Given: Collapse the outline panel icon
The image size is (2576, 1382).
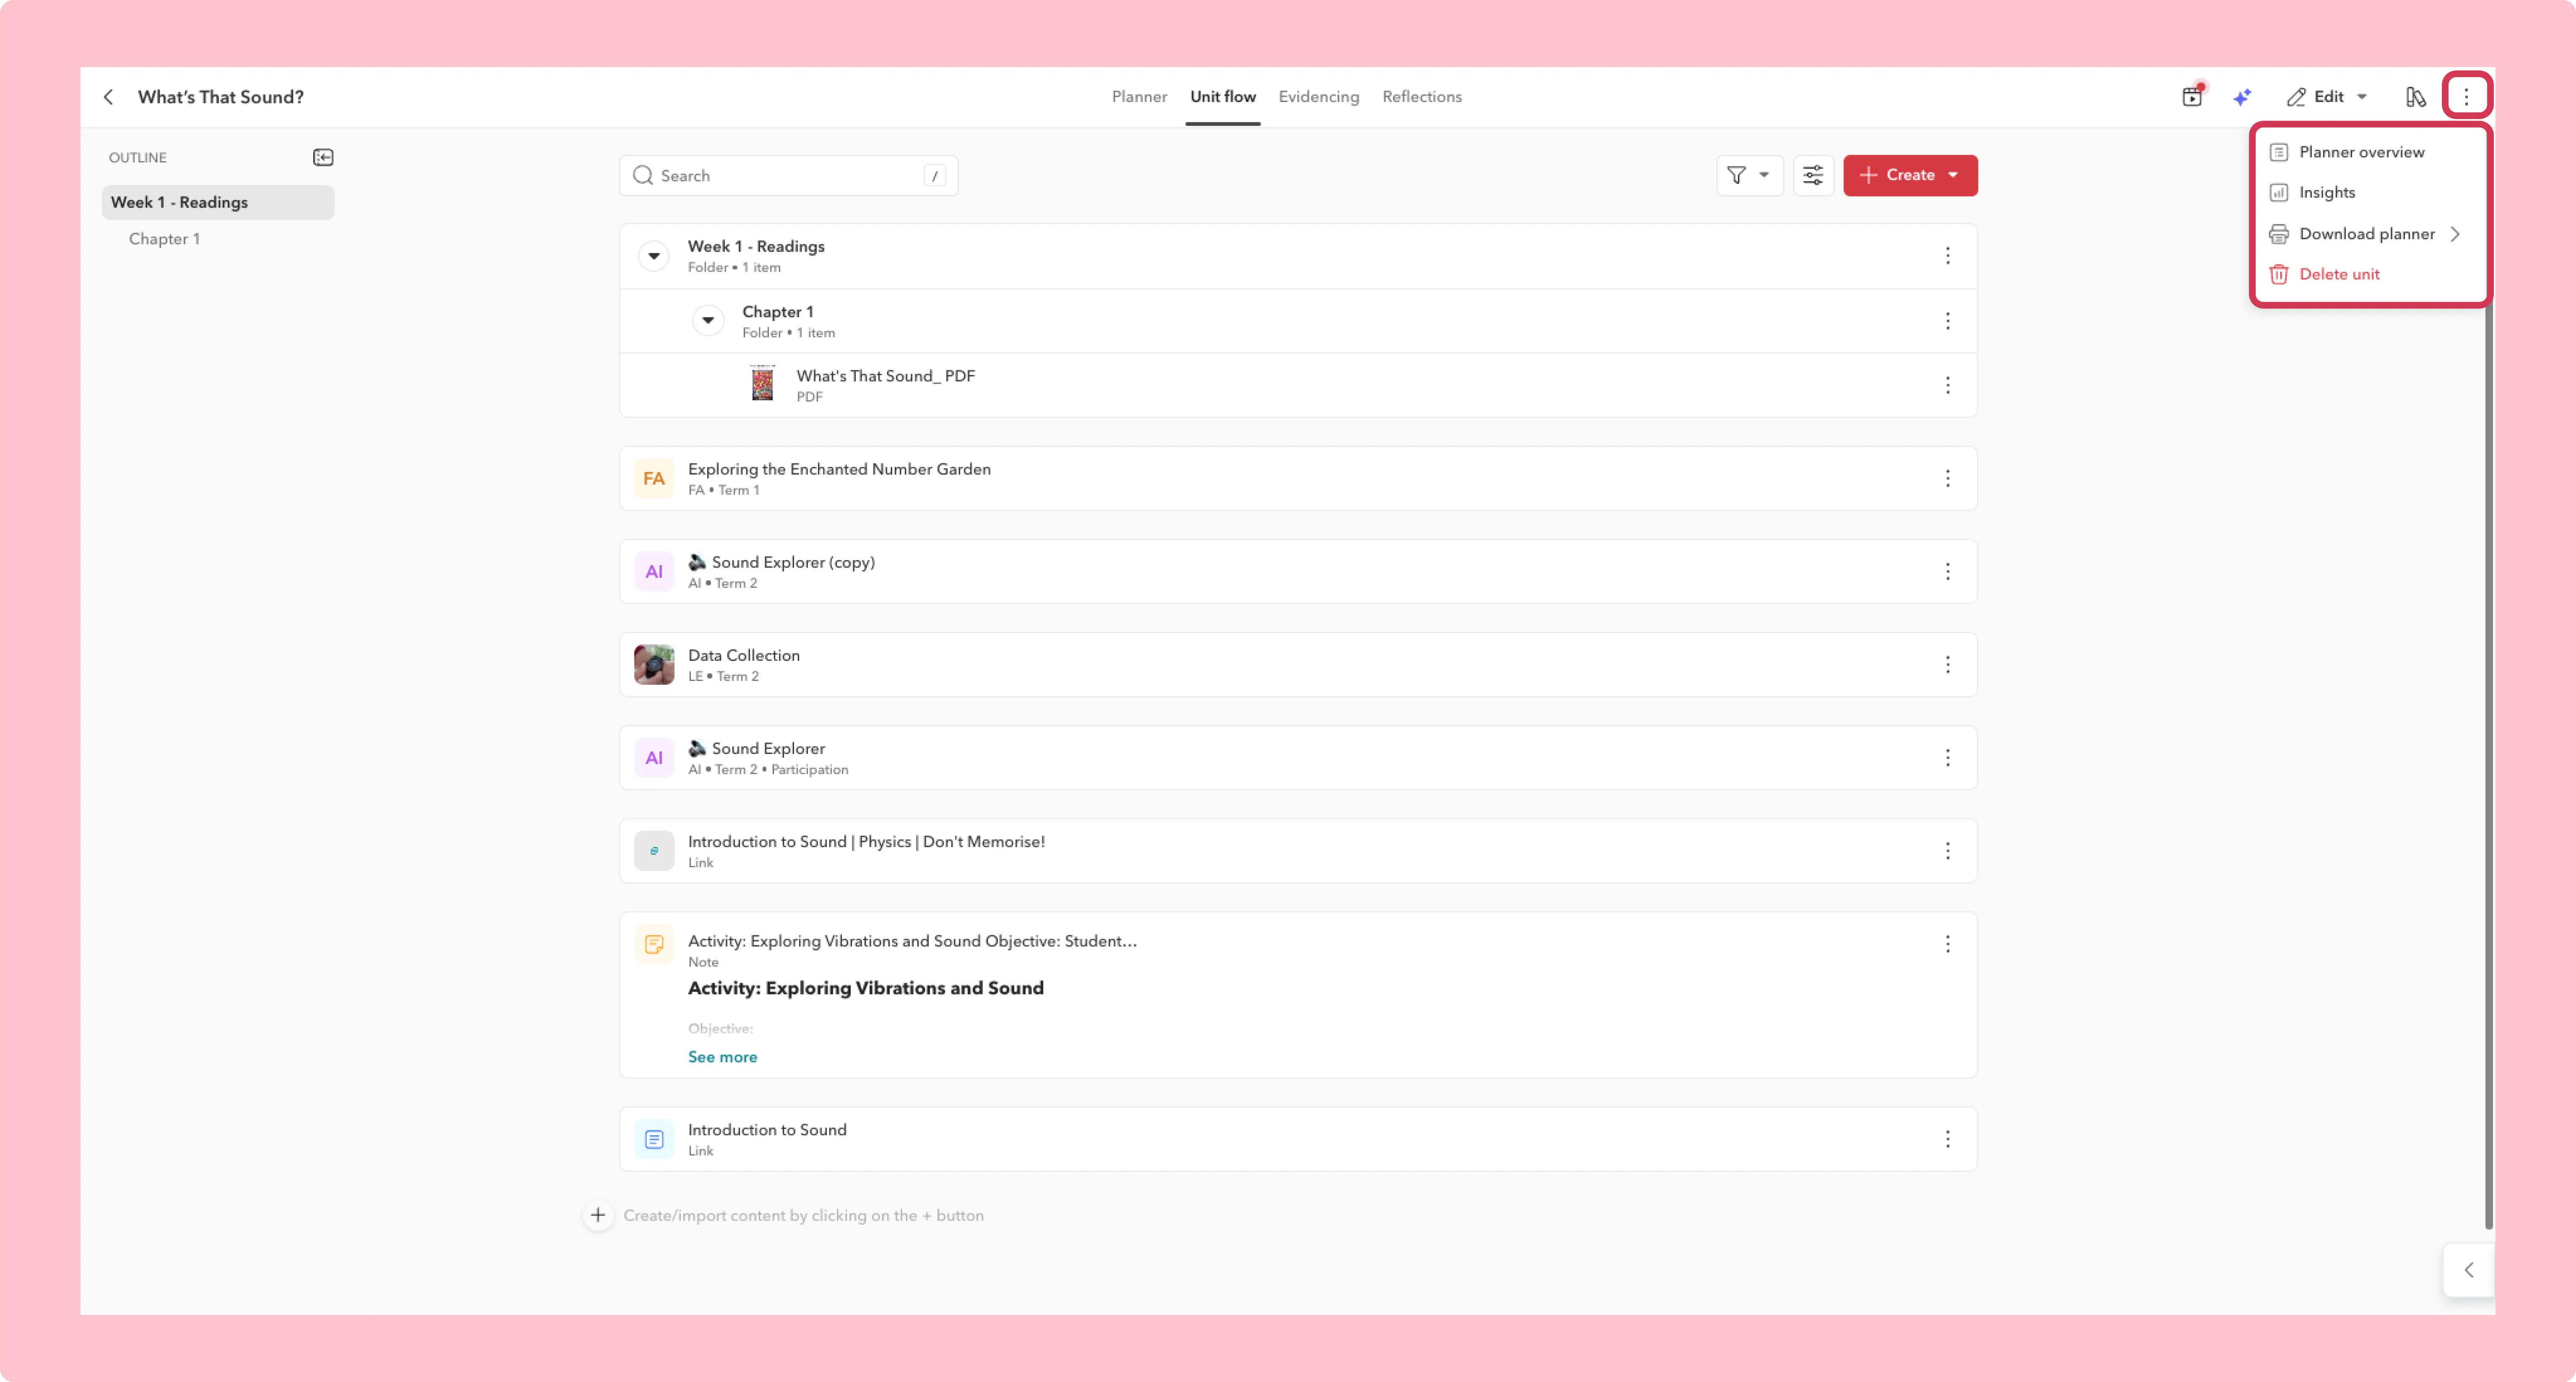Looking at the screenshot, I should click(x=323, y=157).
